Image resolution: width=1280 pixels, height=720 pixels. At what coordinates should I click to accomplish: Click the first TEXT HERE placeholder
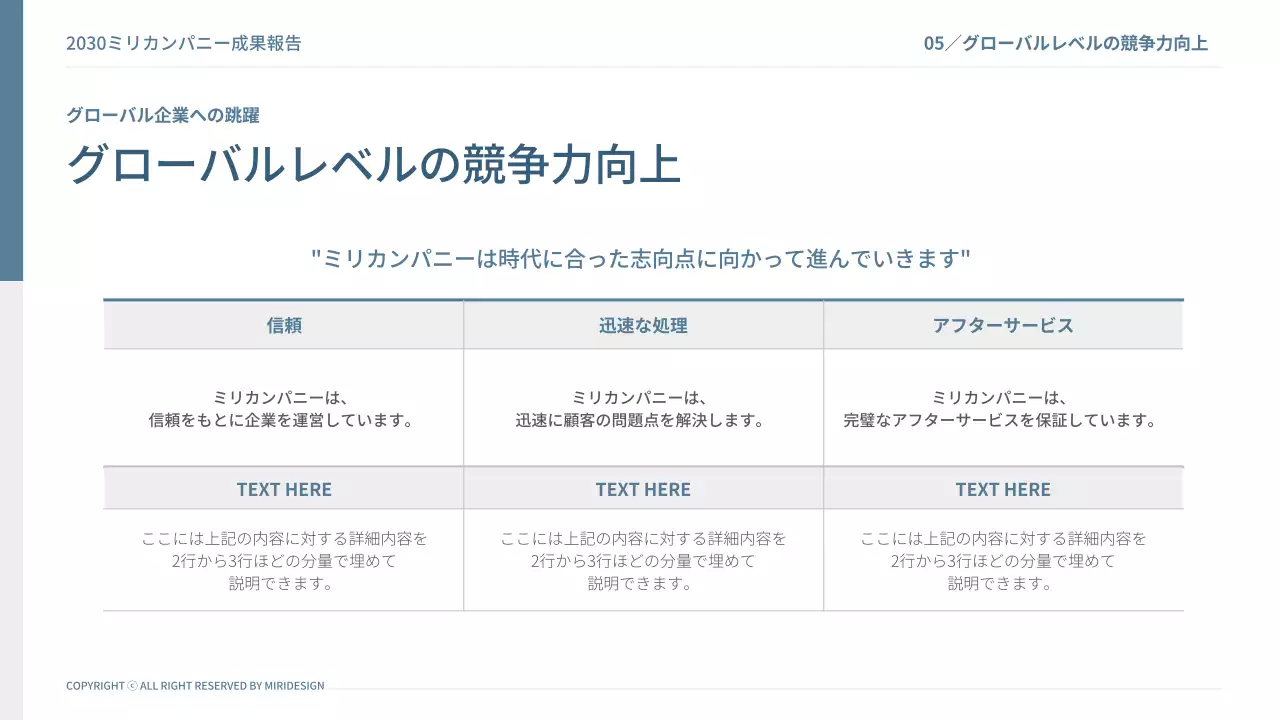point(283,489)
